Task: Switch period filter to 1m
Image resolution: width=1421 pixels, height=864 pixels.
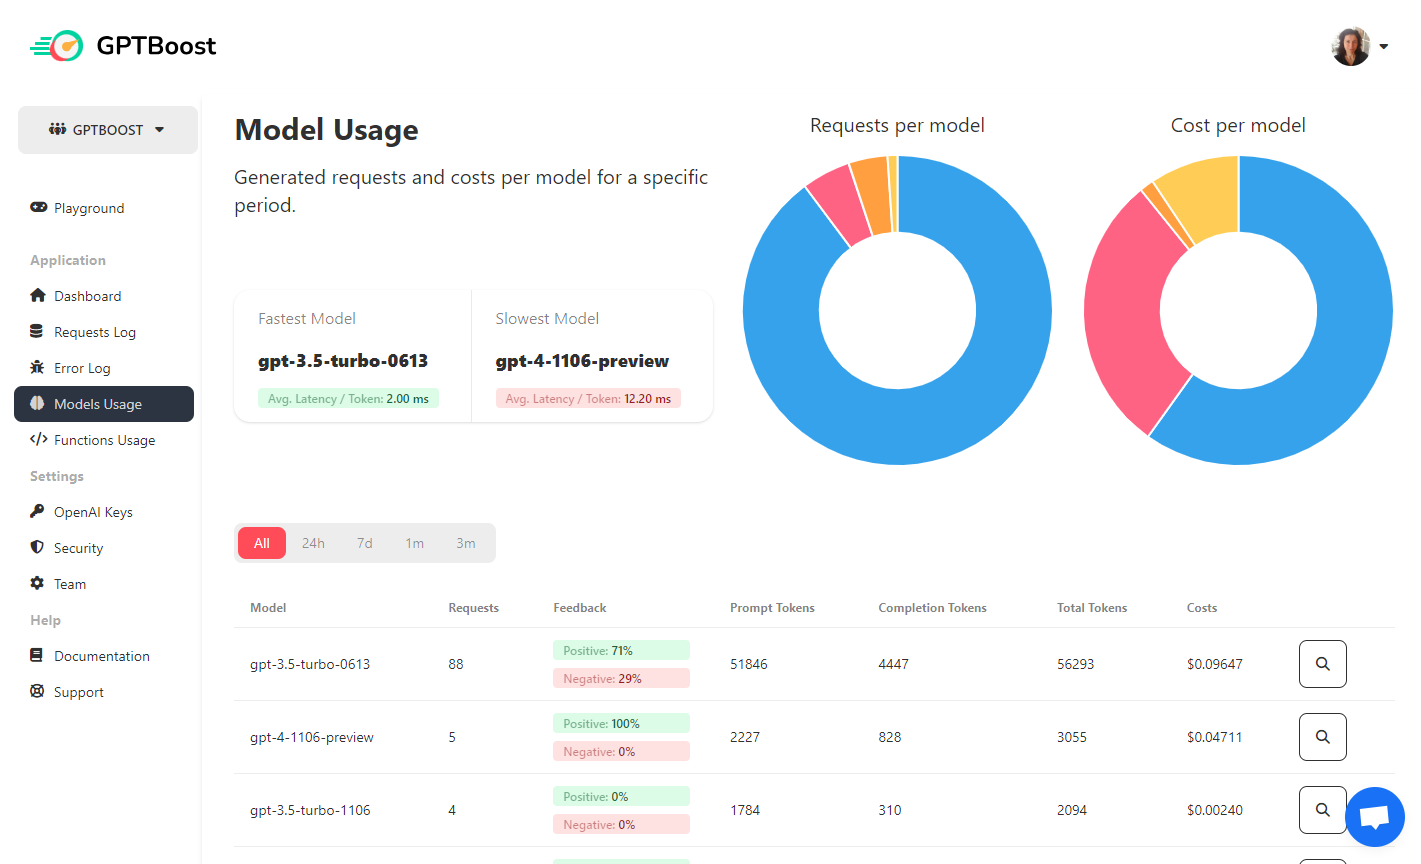Action: click(414, 543)
